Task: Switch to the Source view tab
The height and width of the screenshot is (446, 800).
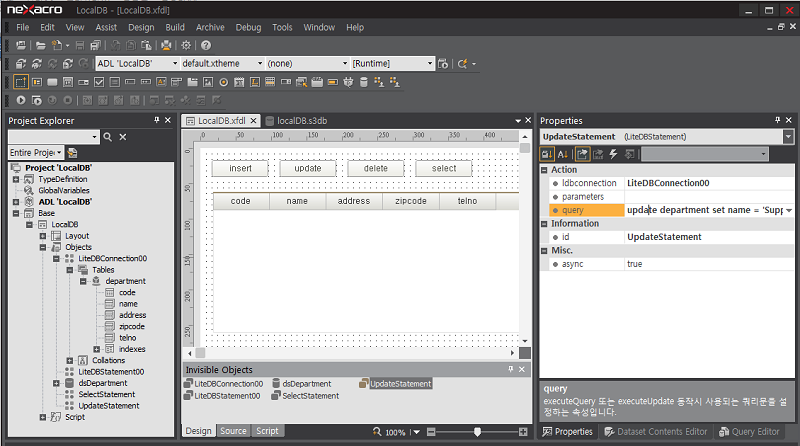Action: [233, 431]
